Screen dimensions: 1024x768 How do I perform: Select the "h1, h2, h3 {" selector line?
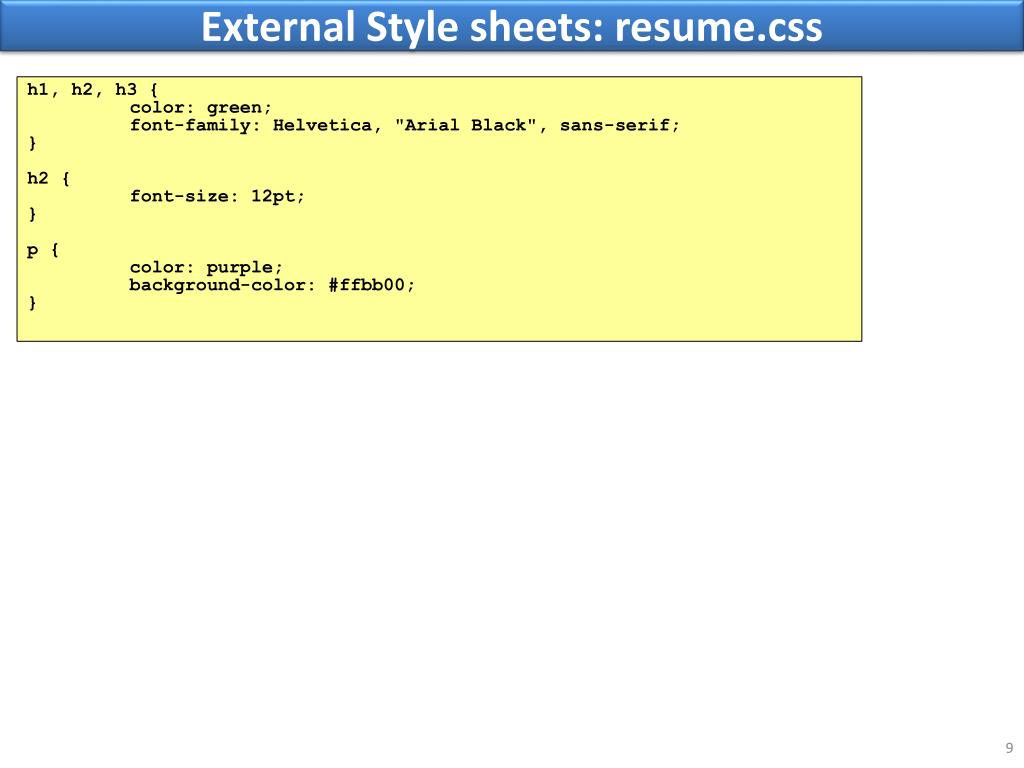(92, 89)
